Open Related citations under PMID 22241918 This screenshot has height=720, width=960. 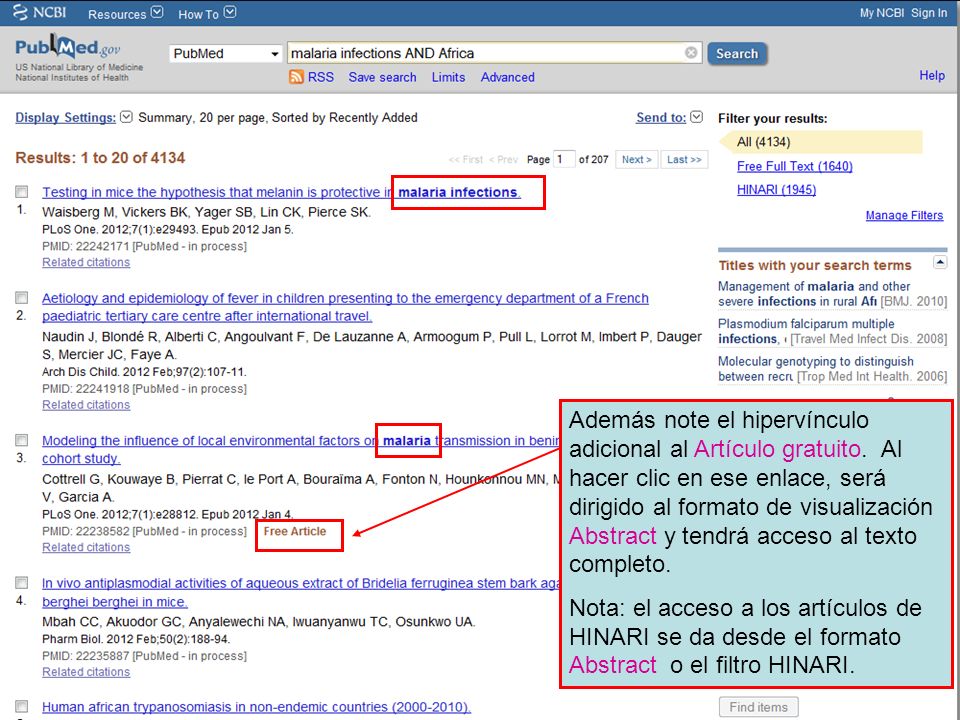[86, 405]
